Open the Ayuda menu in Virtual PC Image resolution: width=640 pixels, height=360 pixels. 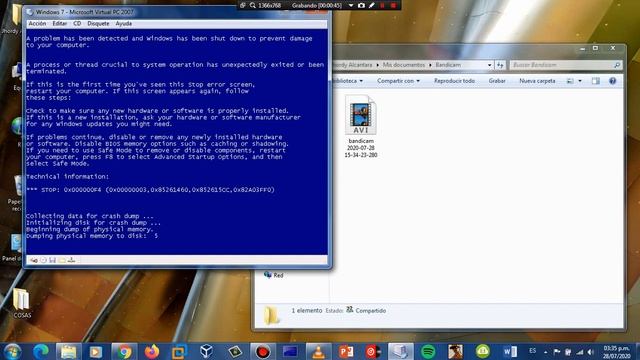pos(123,24)
